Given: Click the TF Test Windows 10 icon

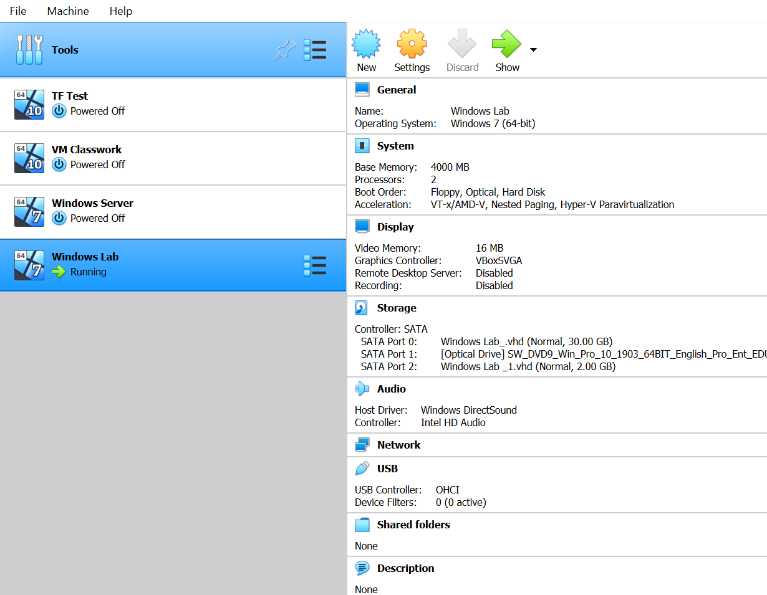Looking at the screenshot, I should 29,104.
